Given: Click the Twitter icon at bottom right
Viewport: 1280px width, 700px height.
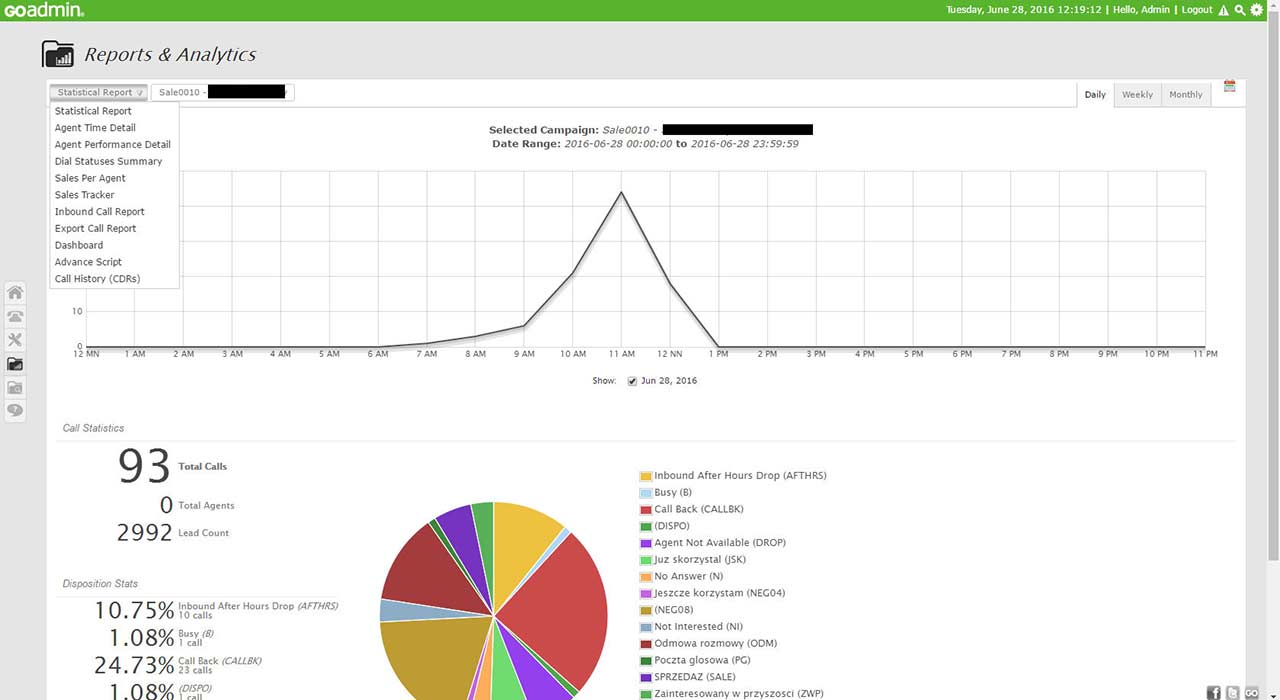Looking at the screenshot, I should [1232, 692].
